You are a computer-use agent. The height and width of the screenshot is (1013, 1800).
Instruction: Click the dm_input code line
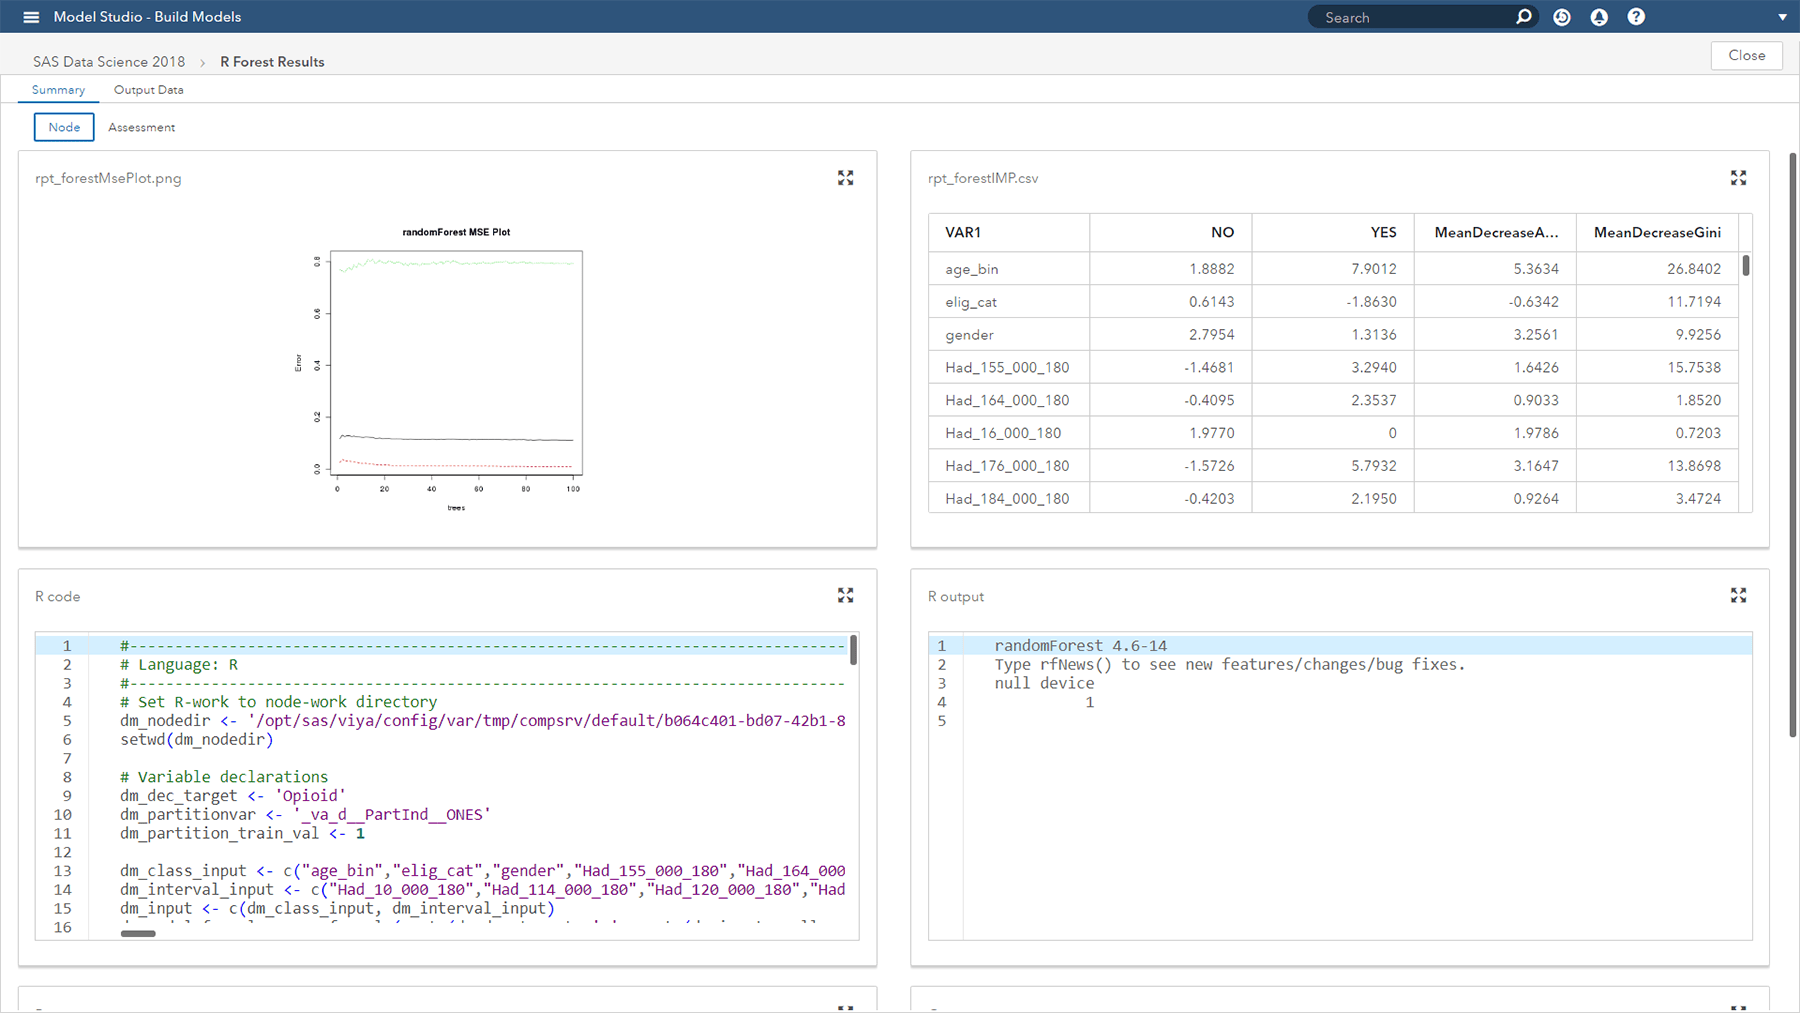point(337,908)
